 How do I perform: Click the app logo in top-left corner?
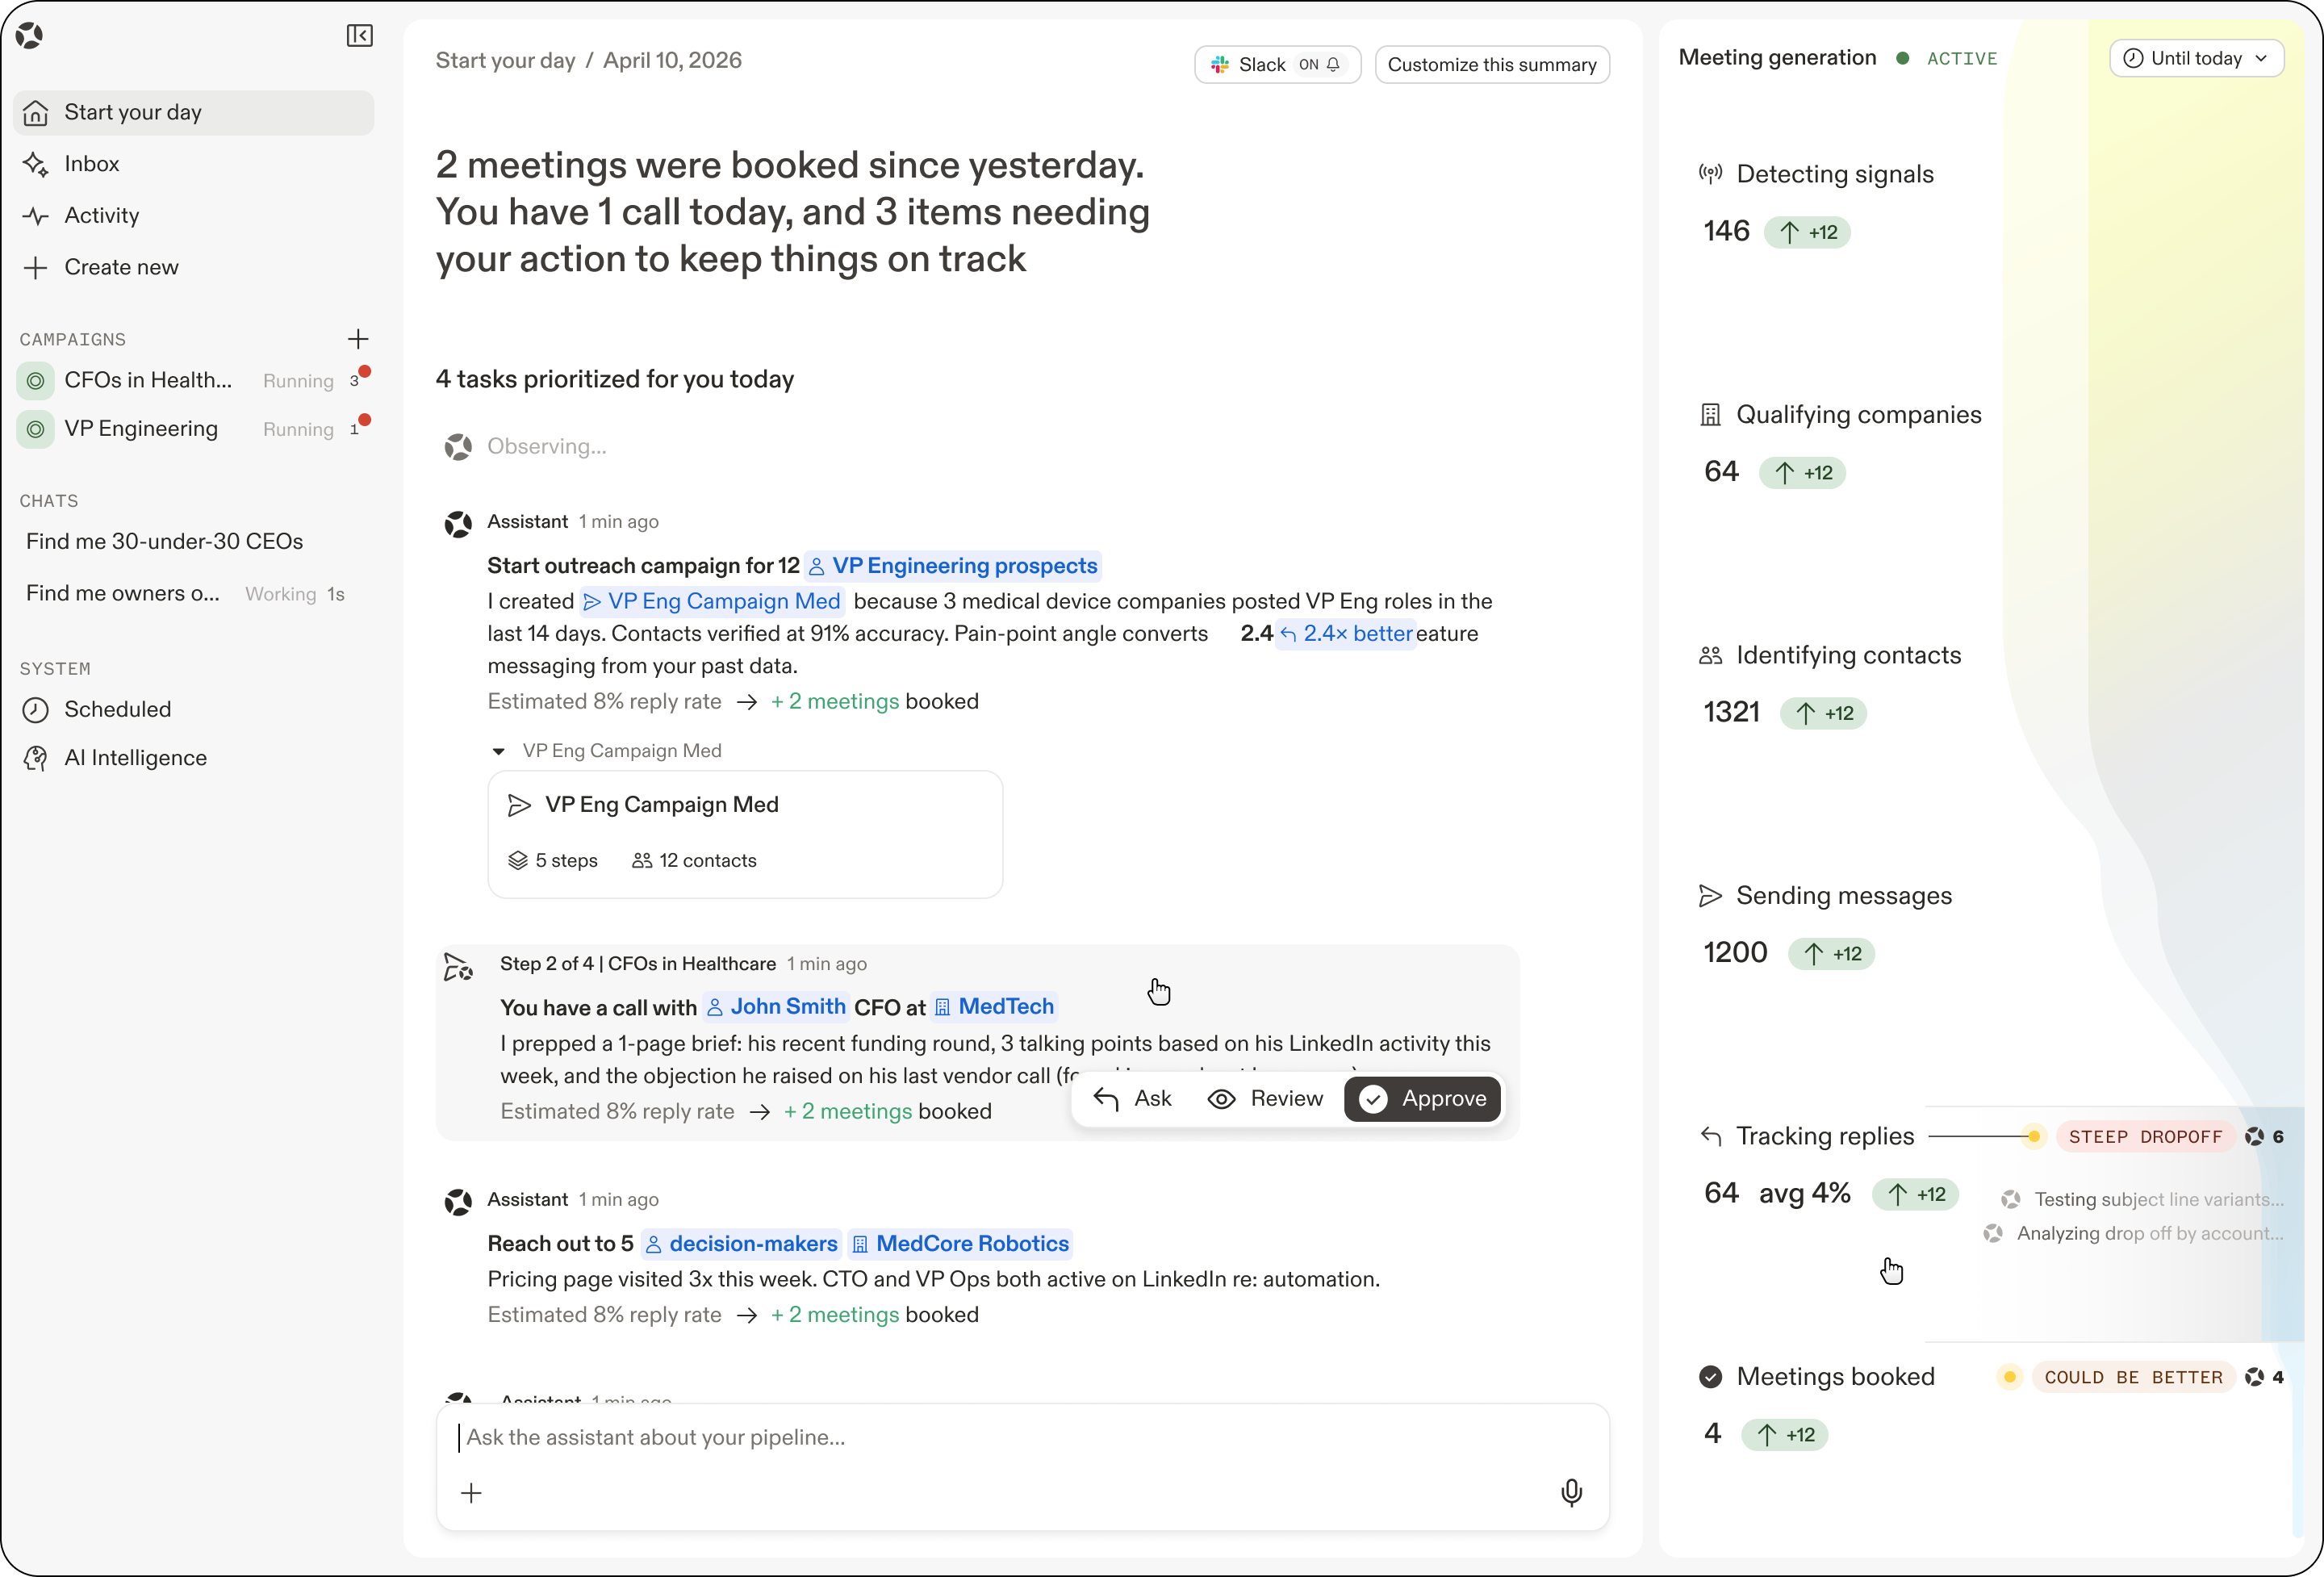pyautogui.click(x=30, y=36)
